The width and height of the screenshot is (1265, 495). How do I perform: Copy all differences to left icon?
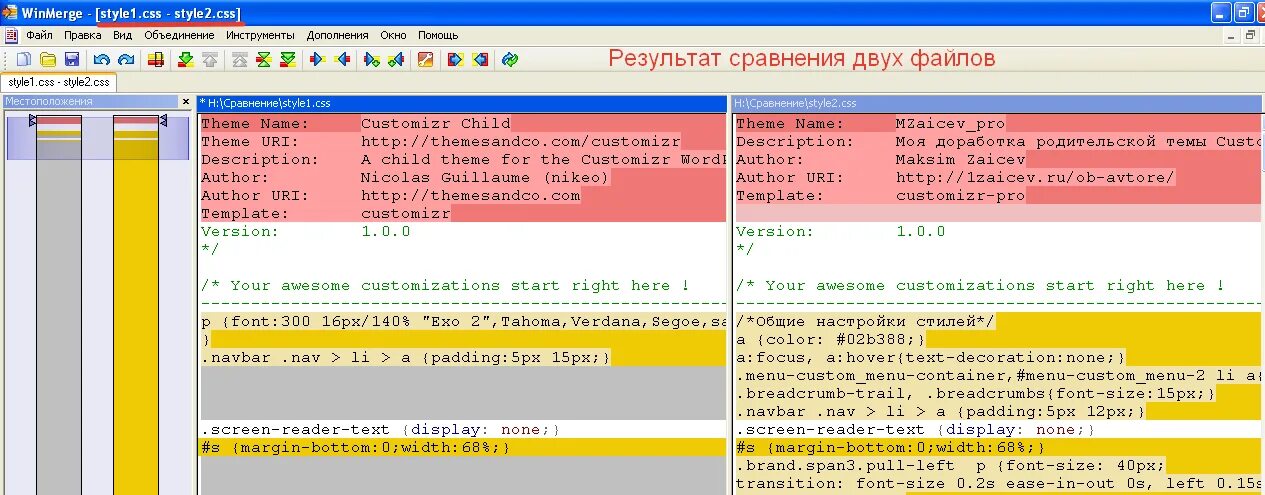click(480, 59)
